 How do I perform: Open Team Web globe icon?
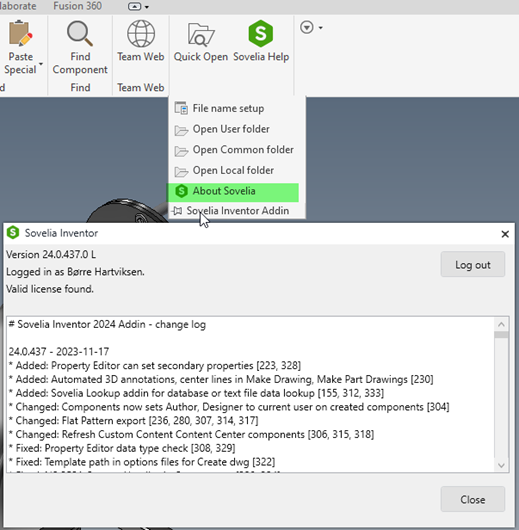tap(141, 33)
